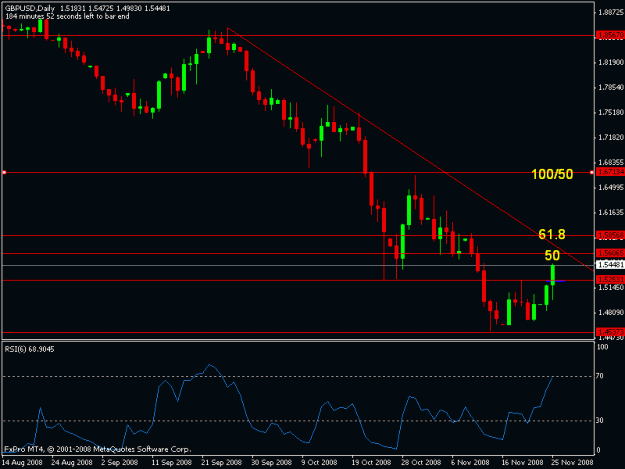Click the red 1.67134 price tag
Viewport: 625px width, 469px height.
click(610, 172)
